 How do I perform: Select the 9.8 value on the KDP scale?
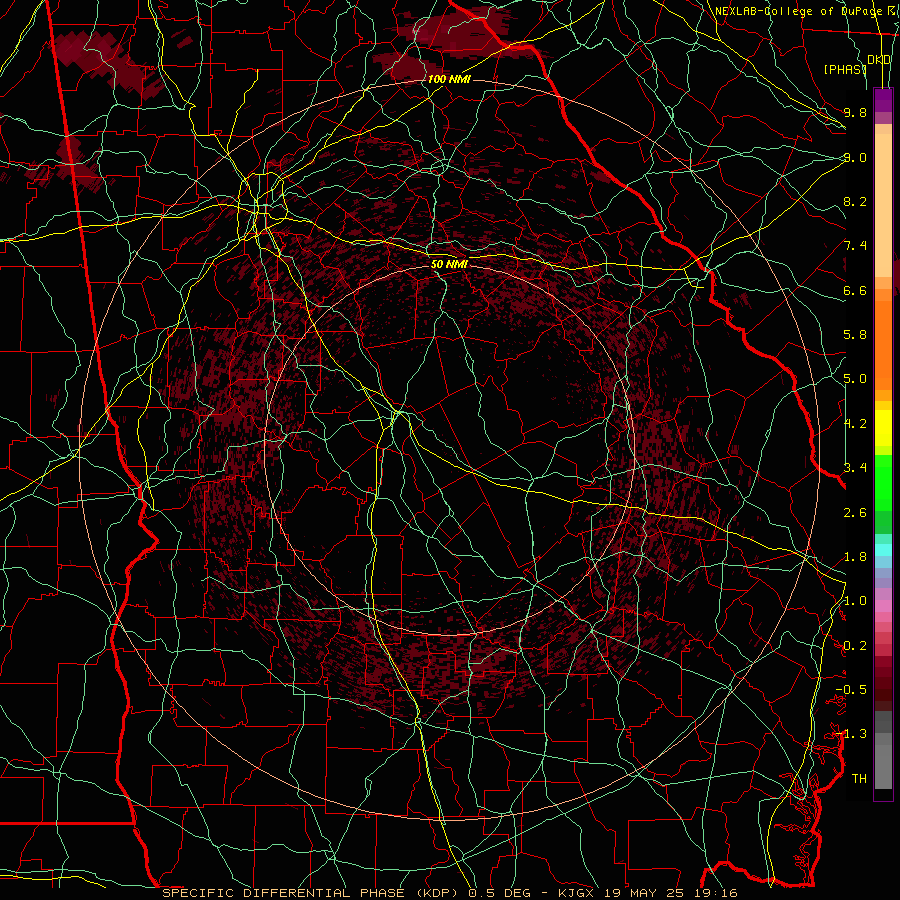click(855, 112)
